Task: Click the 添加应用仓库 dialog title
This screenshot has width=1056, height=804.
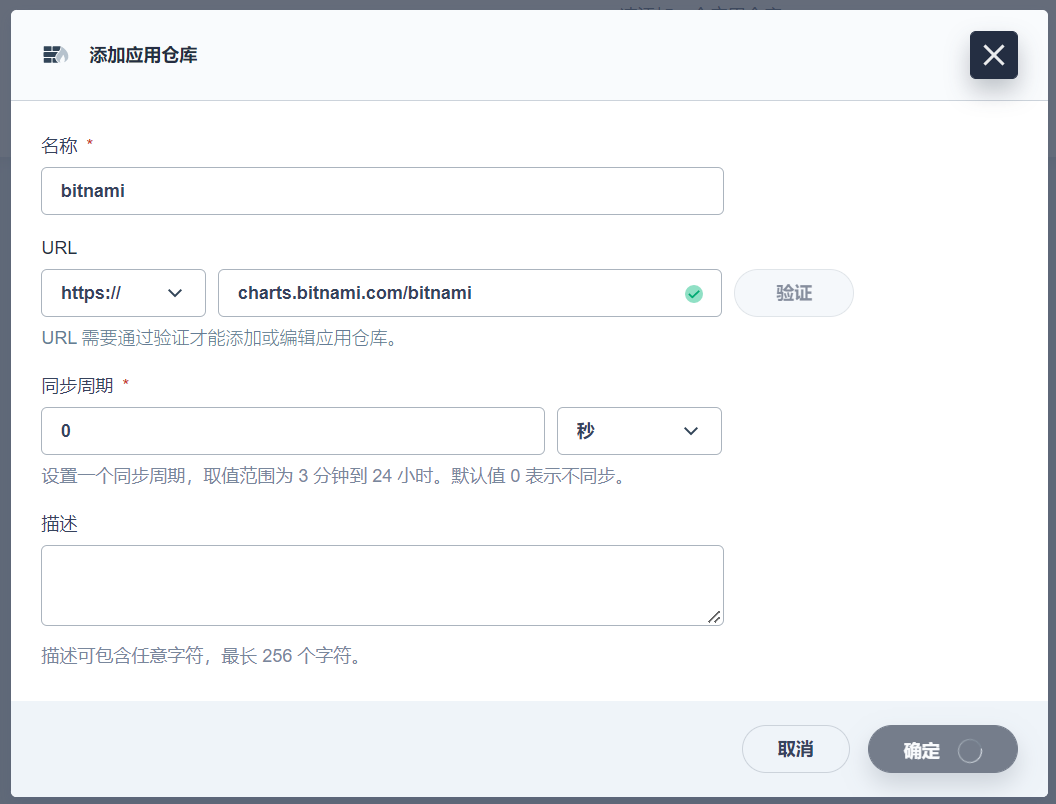Action: [x=143, y=55]
